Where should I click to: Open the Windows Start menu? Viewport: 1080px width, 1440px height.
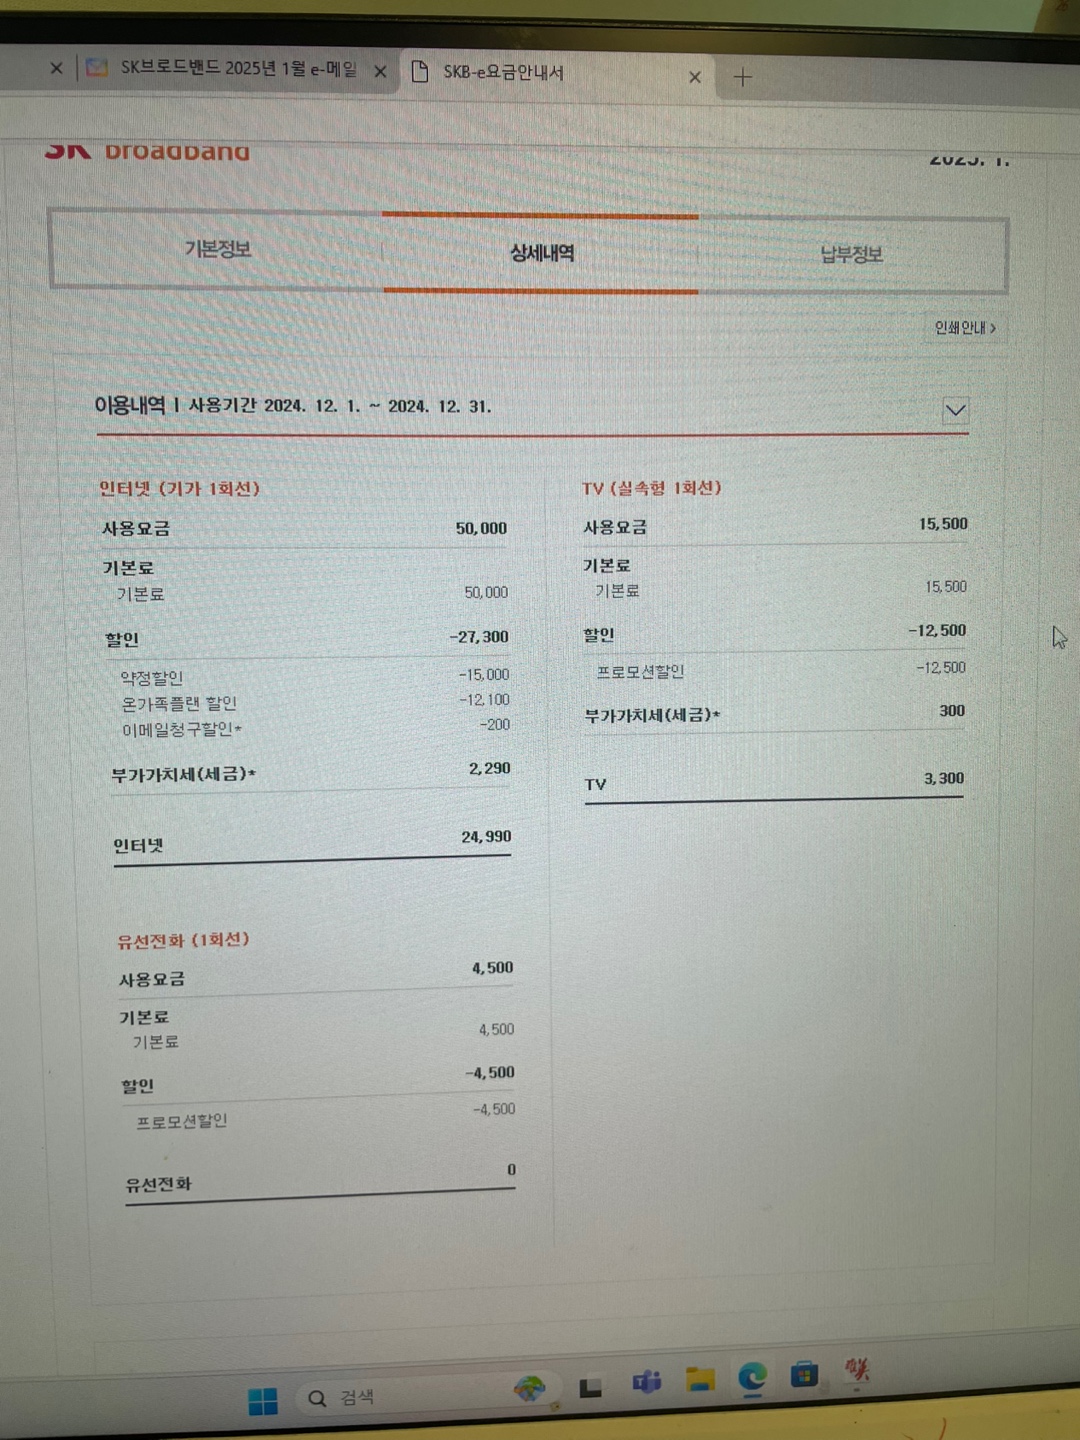coord(262,1401)
